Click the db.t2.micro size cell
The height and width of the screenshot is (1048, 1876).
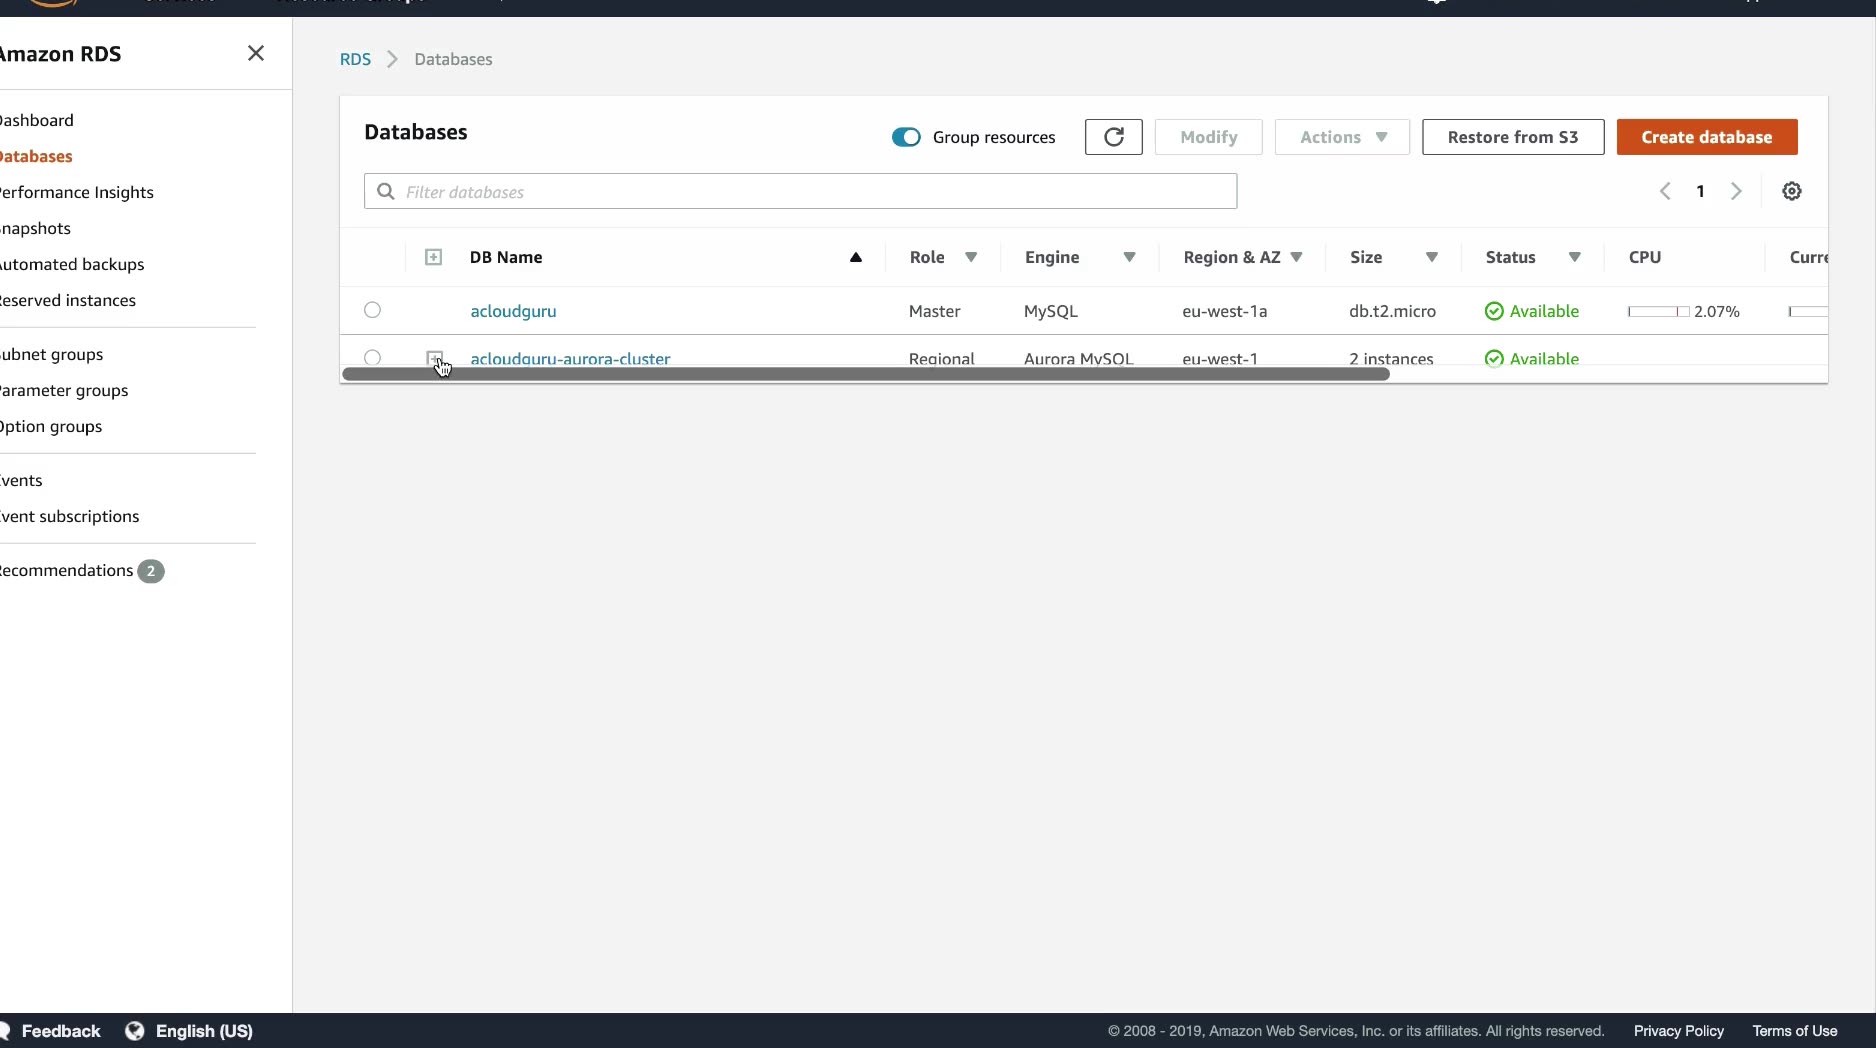click(x=1392, y=311)
